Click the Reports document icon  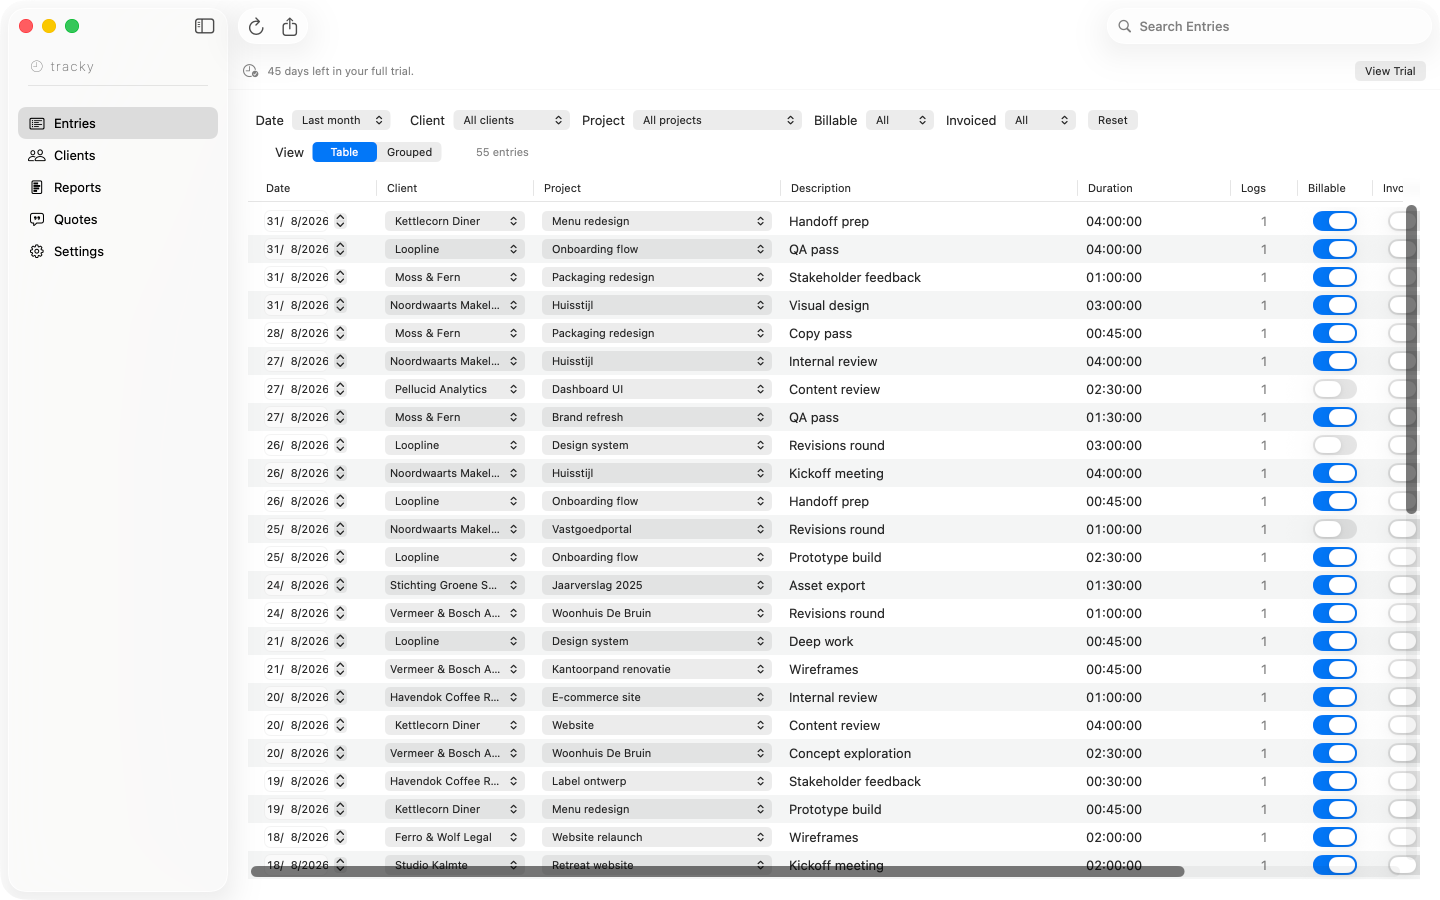coord(37,188)
